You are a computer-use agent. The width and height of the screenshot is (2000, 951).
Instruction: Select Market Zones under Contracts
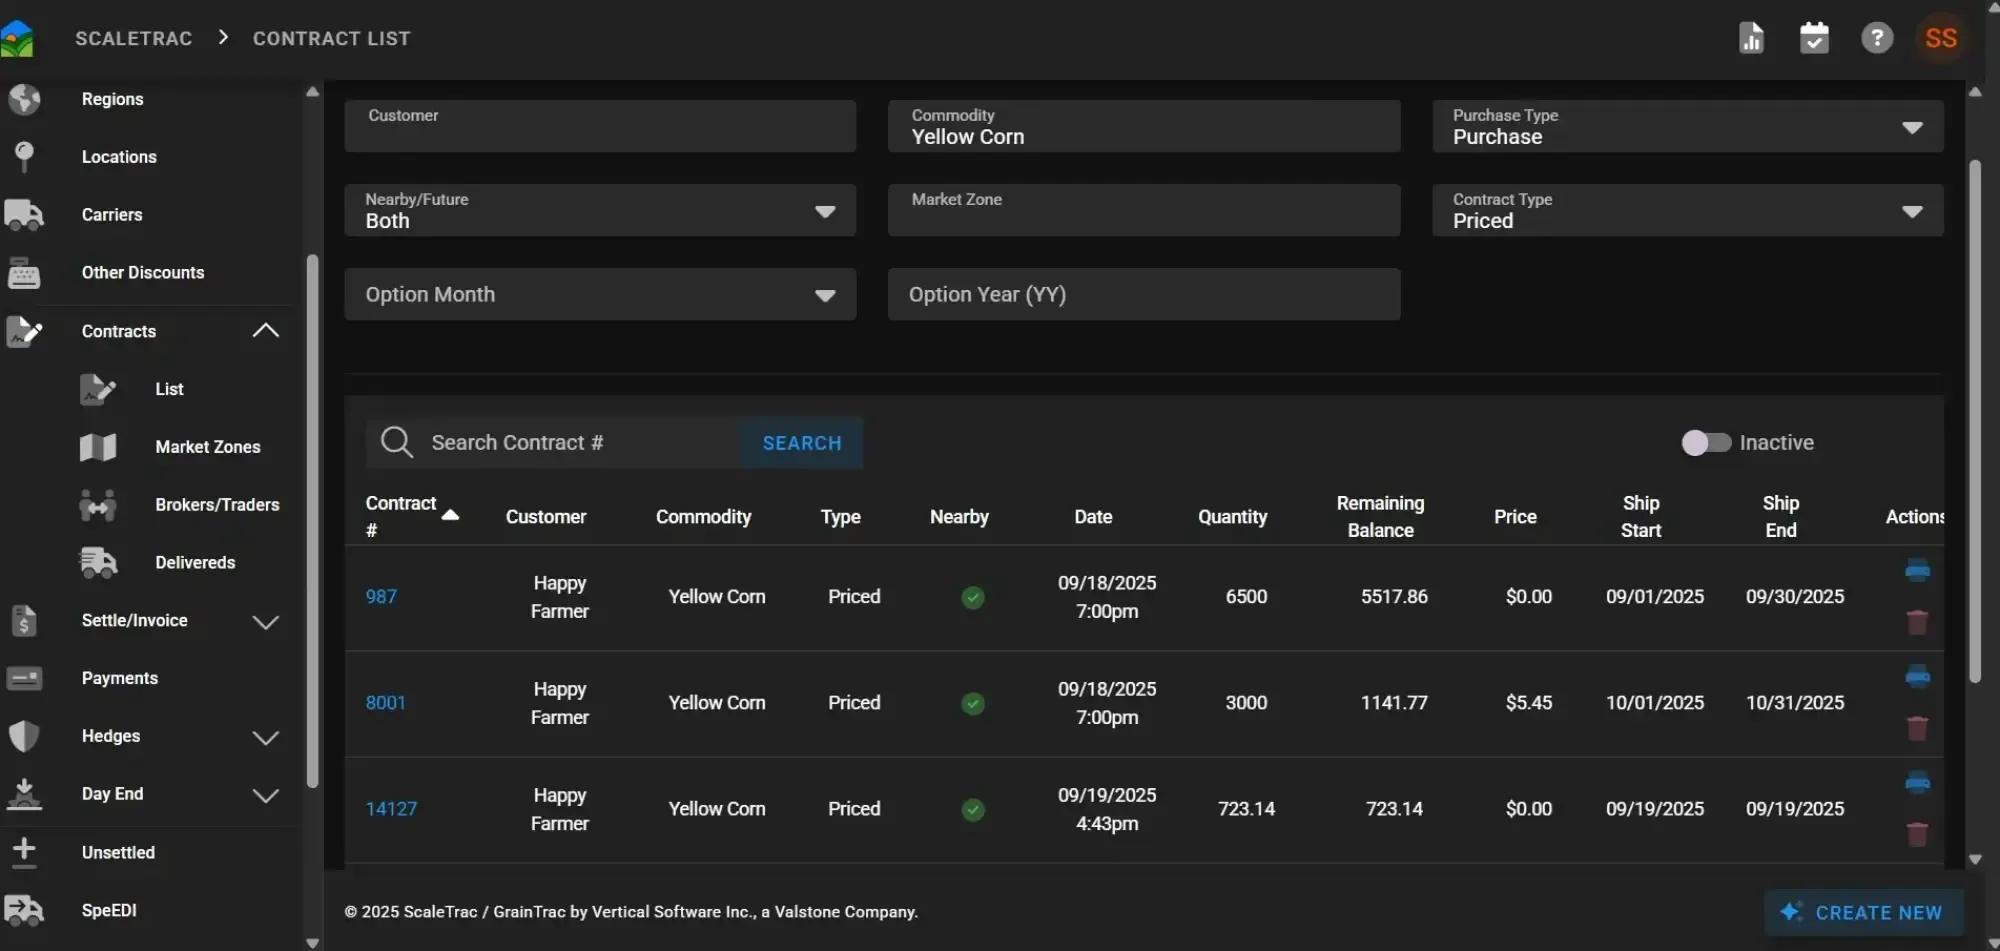pos(207,447)
